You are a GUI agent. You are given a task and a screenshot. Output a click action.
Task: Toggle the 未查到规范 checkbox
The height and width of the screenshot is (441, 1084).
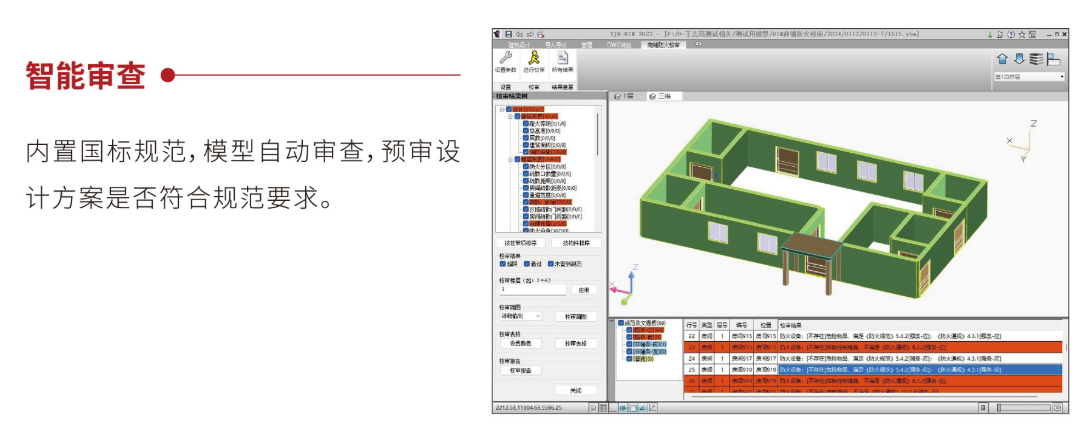[551, 264]
